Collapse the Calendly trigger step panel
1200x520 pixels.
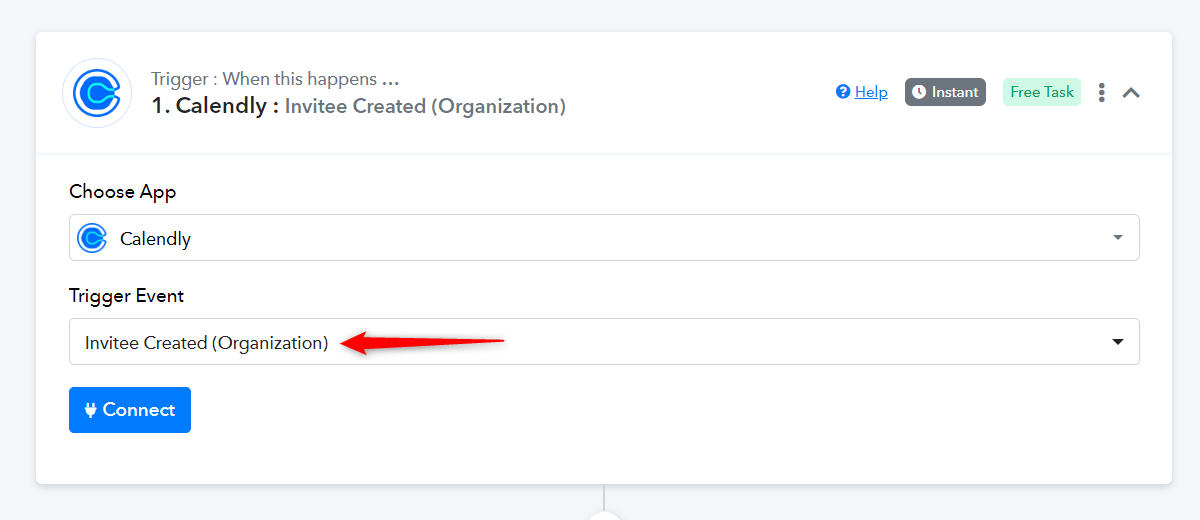point(1131,92)
